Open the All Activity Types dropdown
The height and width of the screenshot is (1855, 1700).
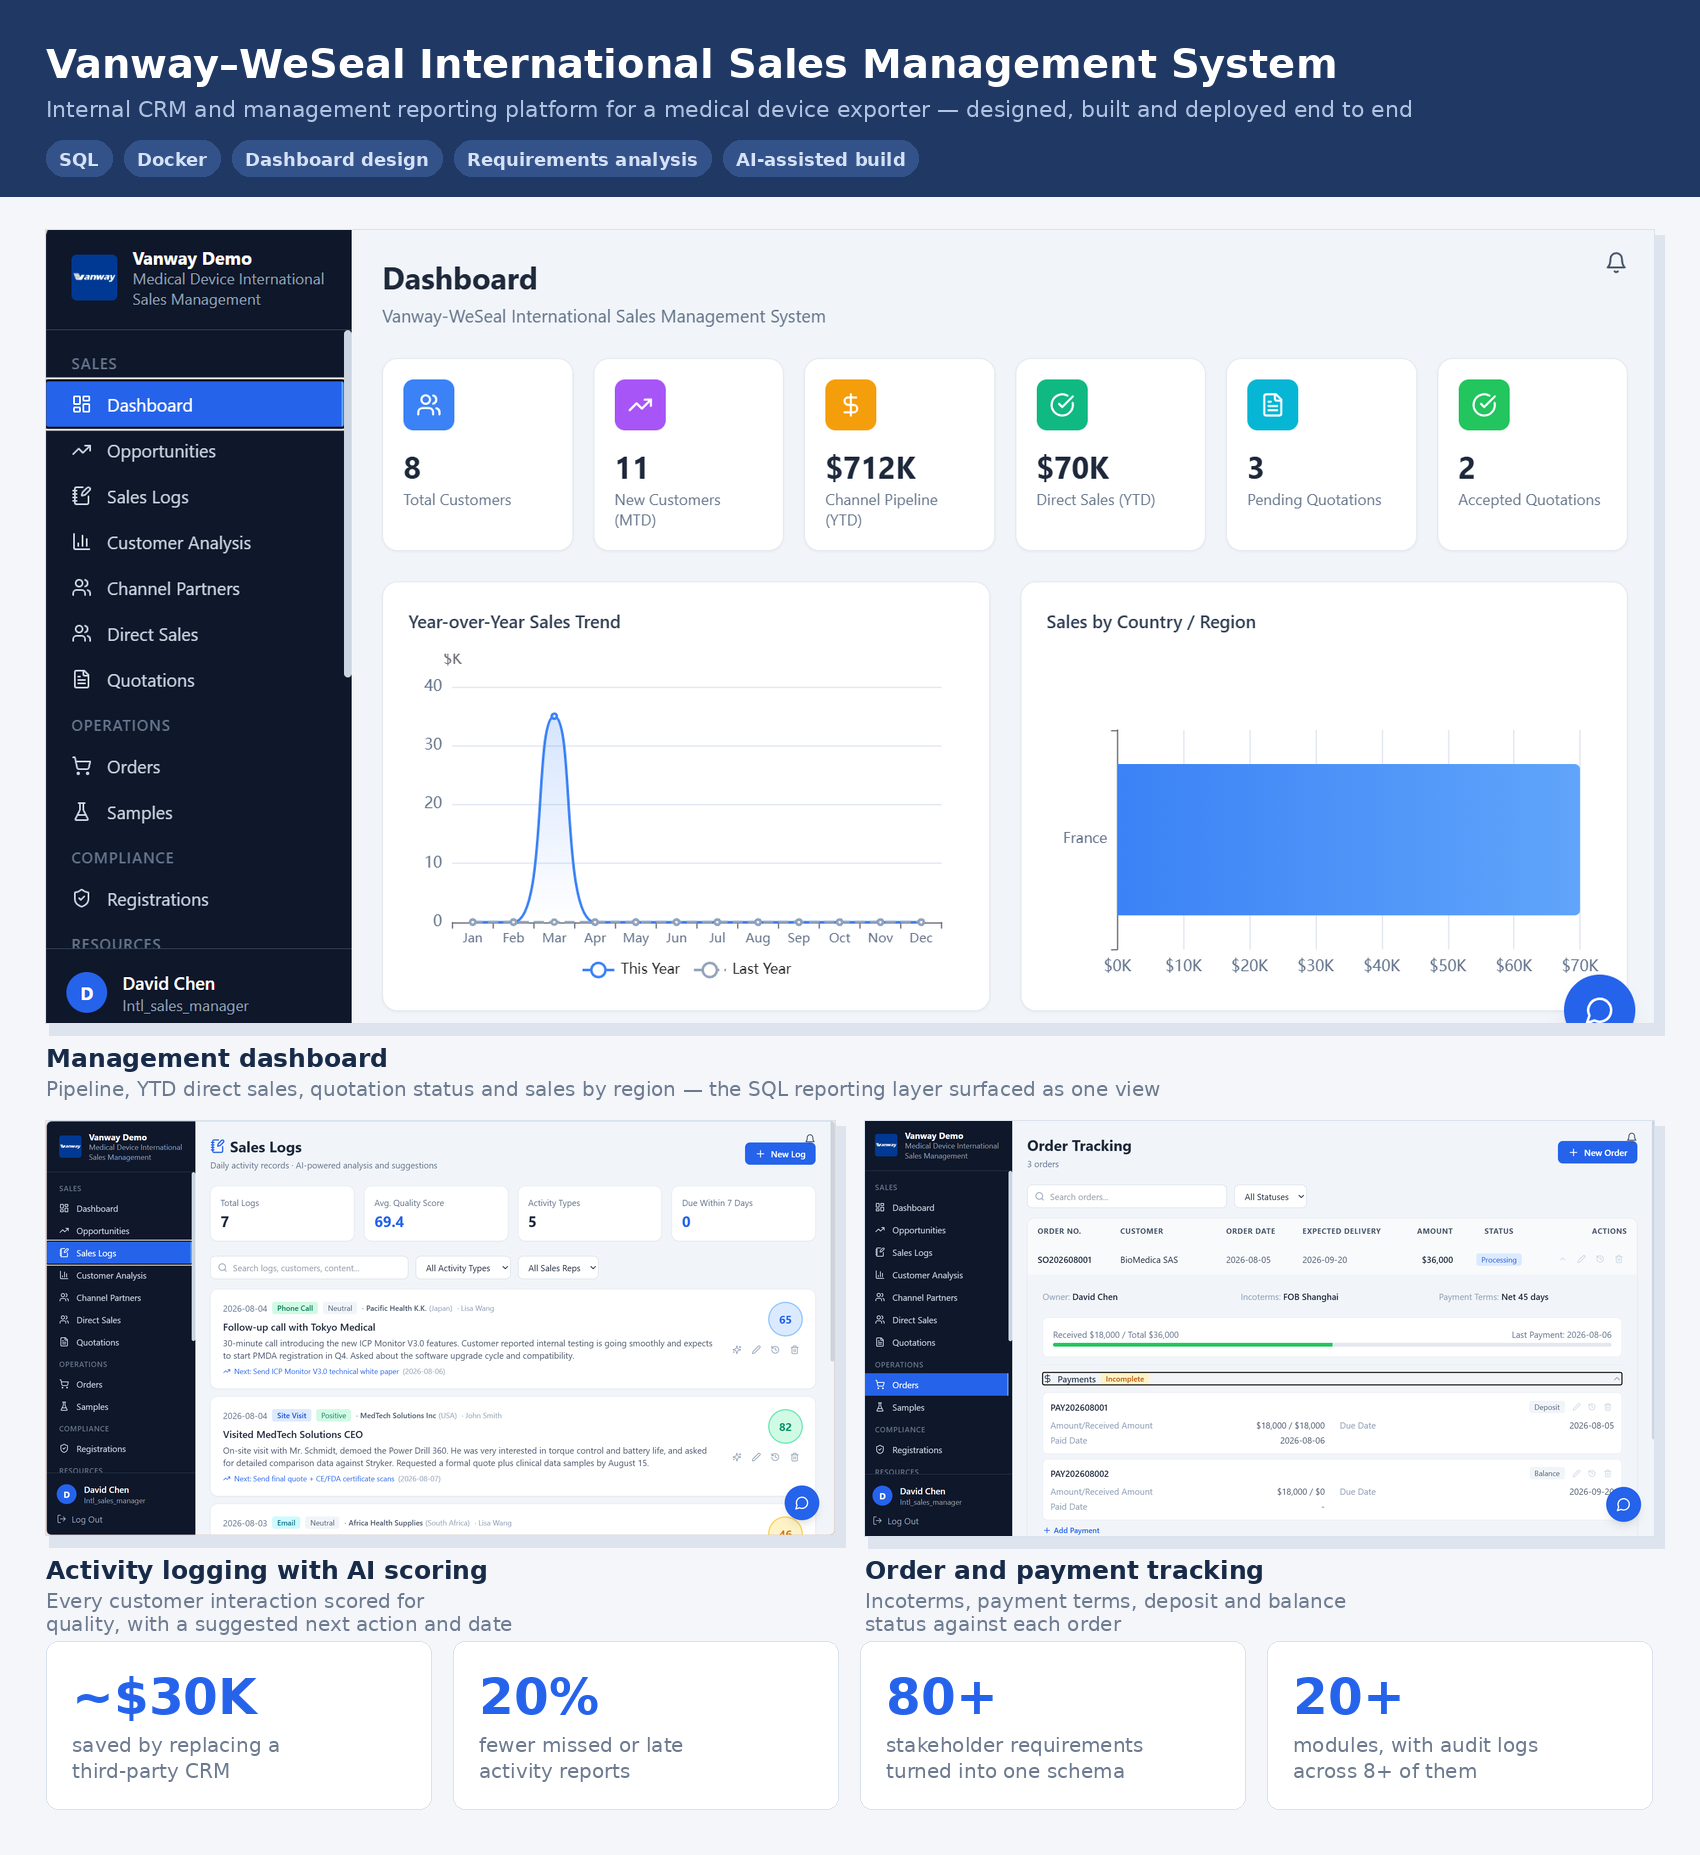pyautogui.click(x=463, y=1268)
